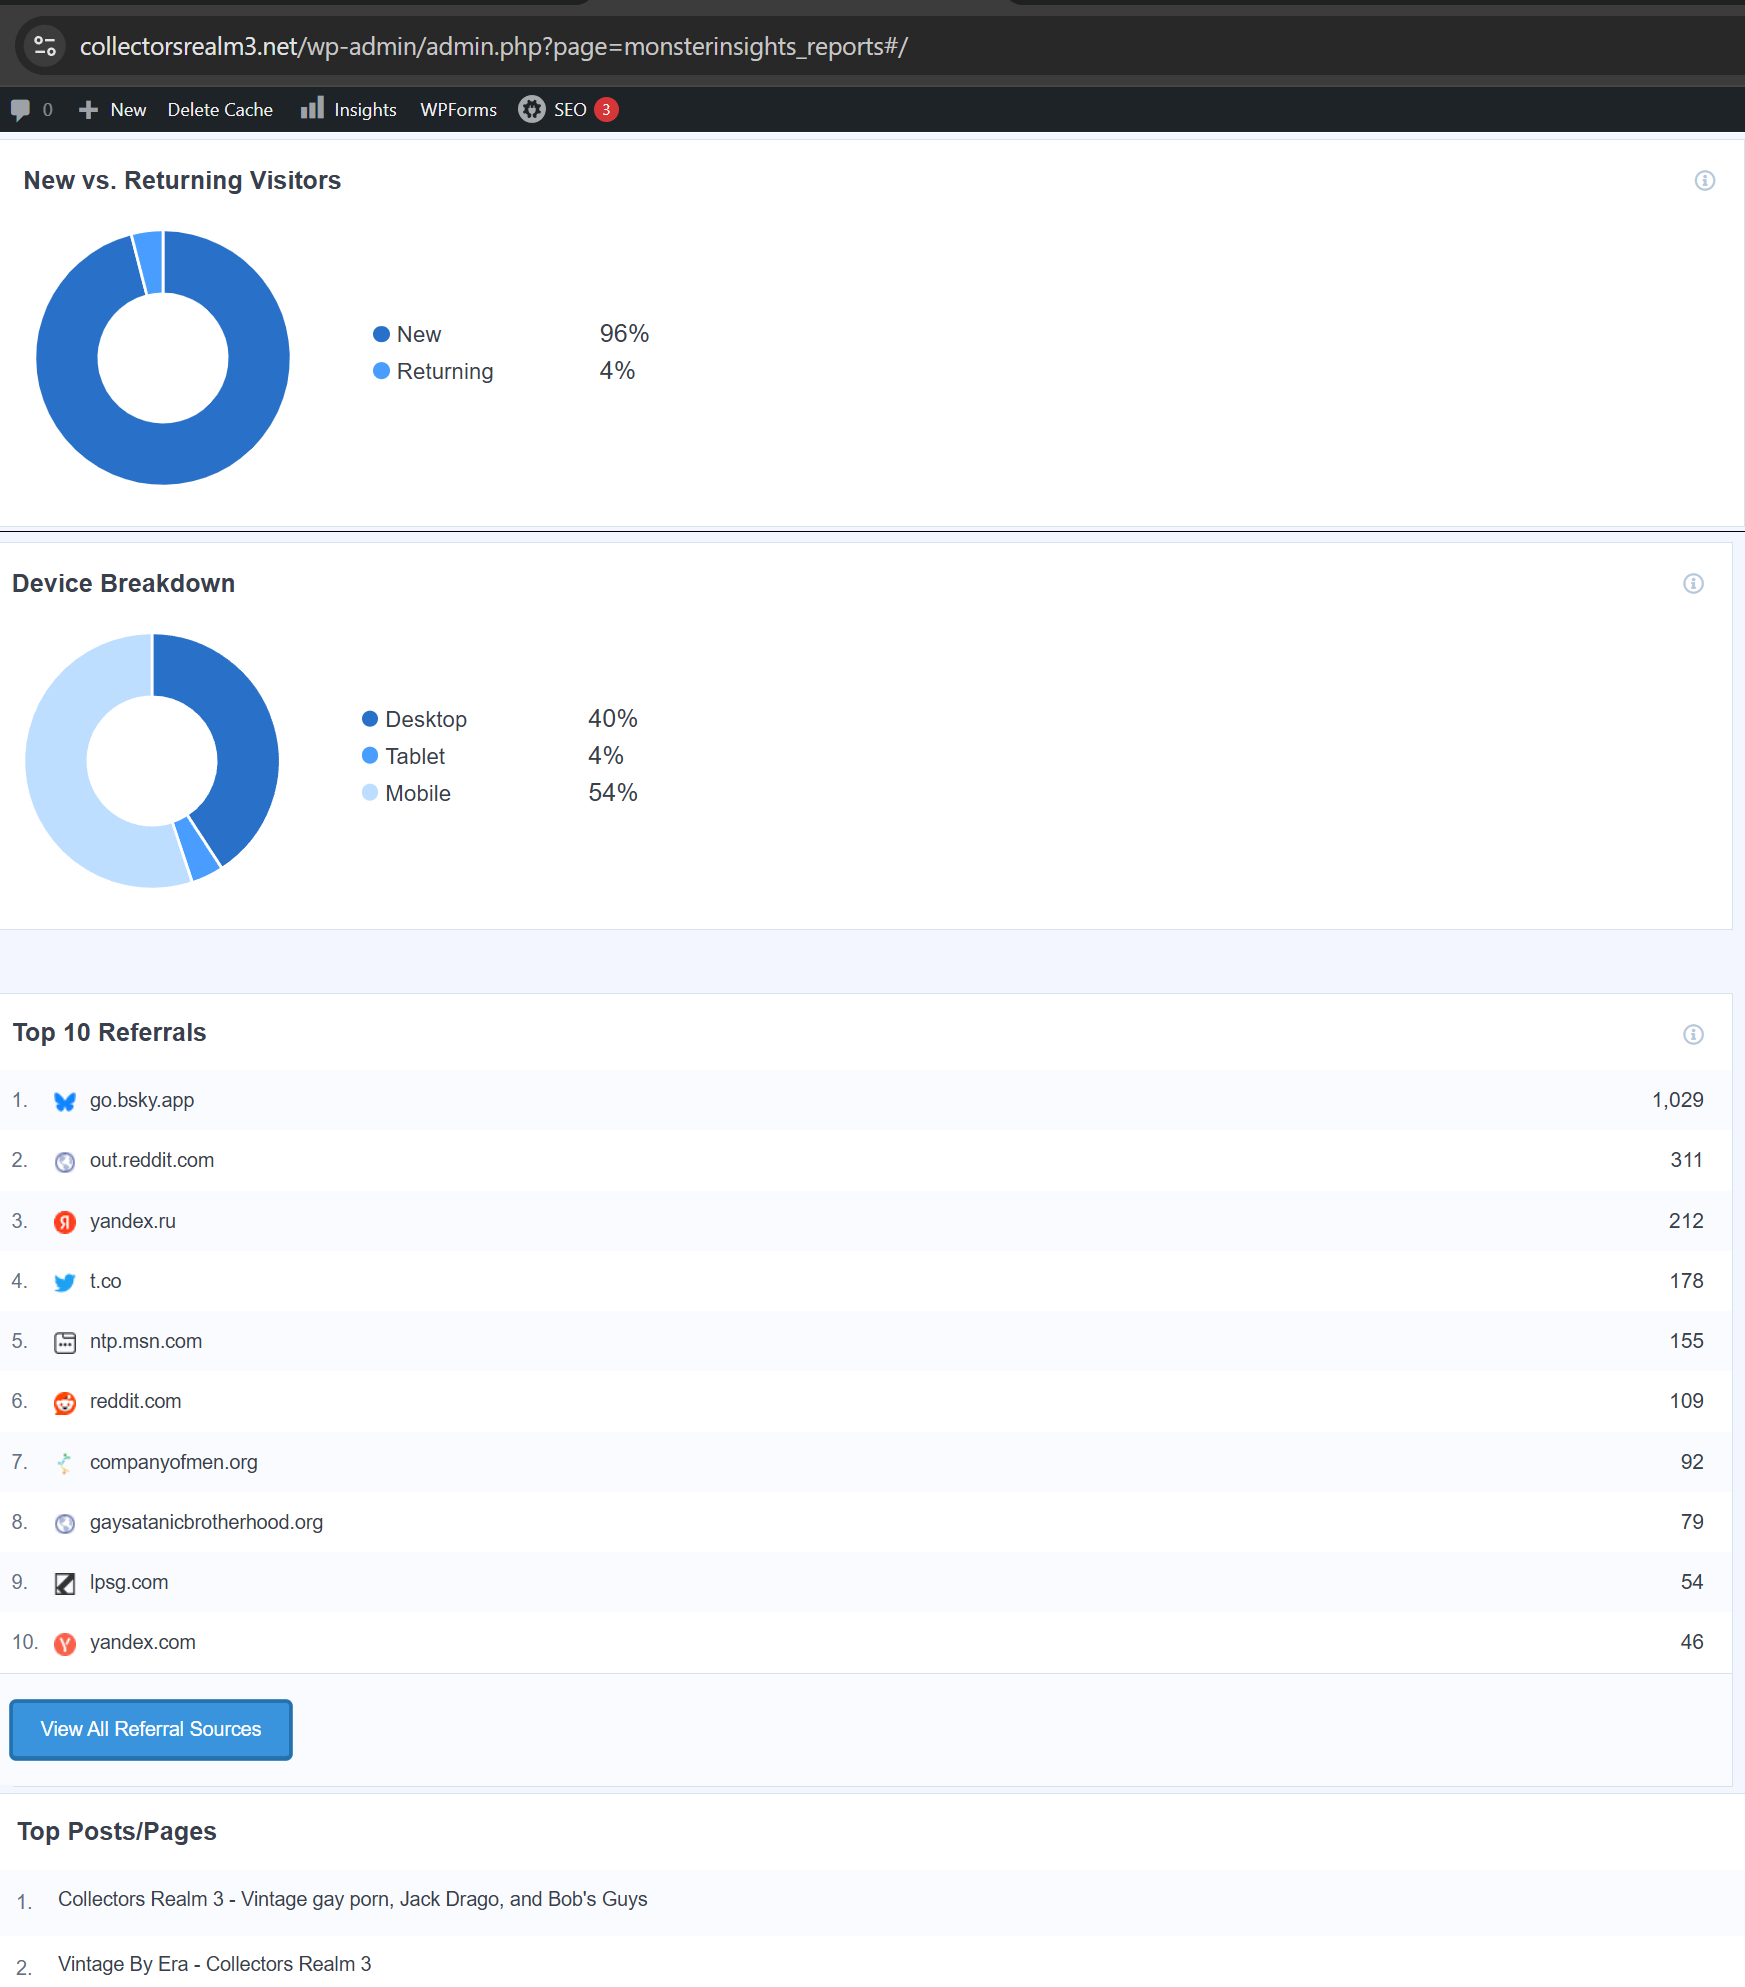
Task: Open the comments bubble icon in admin bar
Action: pyautogui.click(x=20, y=110)
